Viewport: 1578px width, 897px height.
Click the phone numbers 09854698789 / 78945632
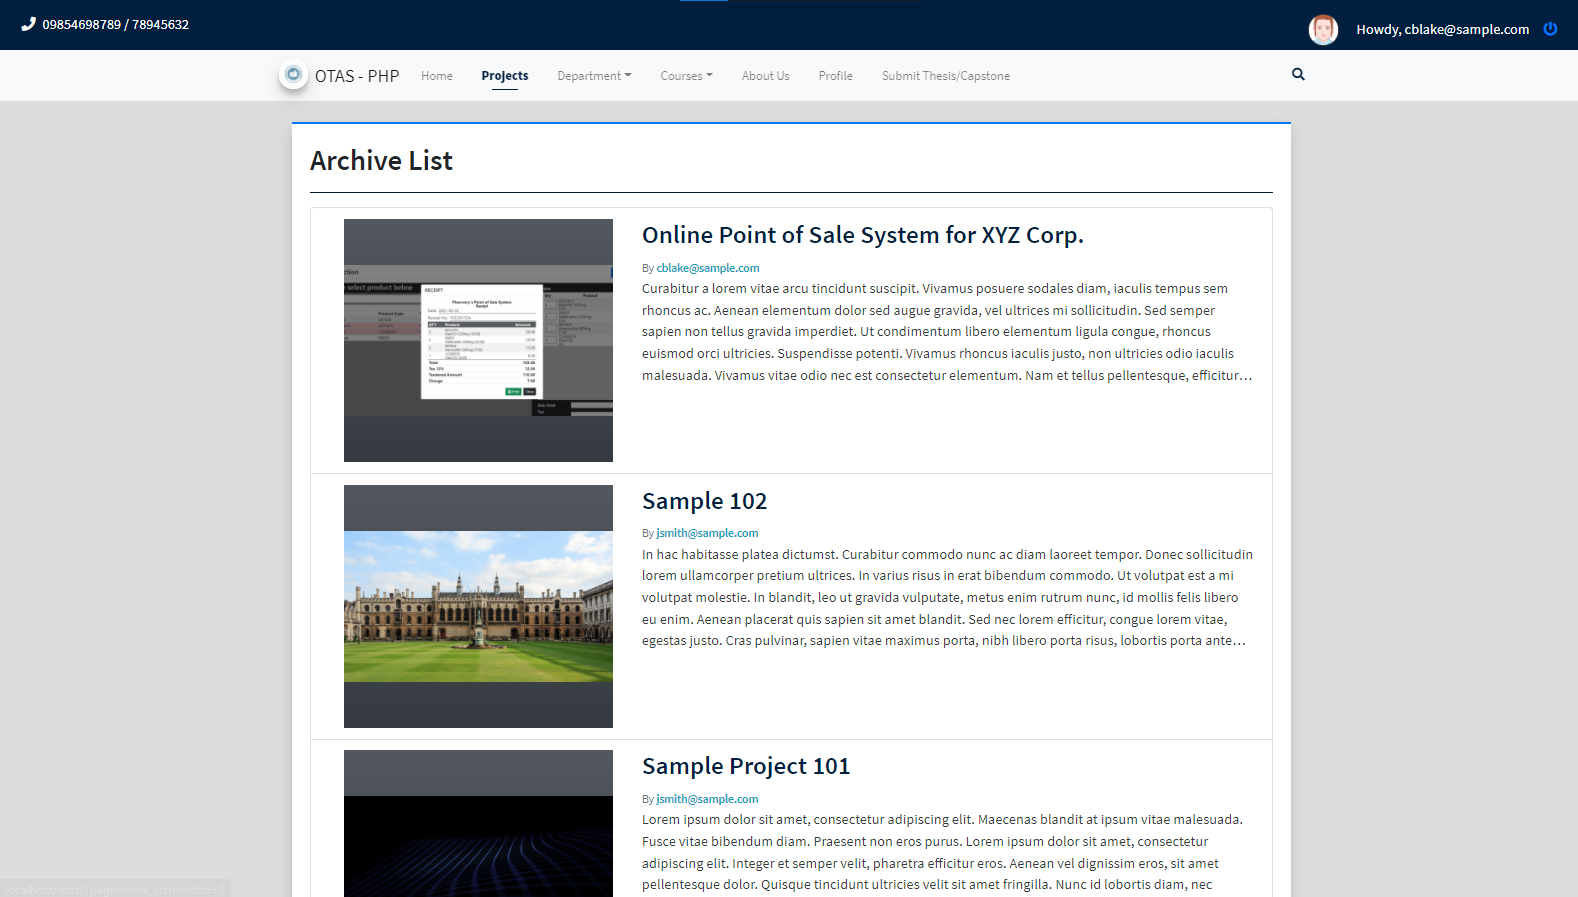coord(116,24)
